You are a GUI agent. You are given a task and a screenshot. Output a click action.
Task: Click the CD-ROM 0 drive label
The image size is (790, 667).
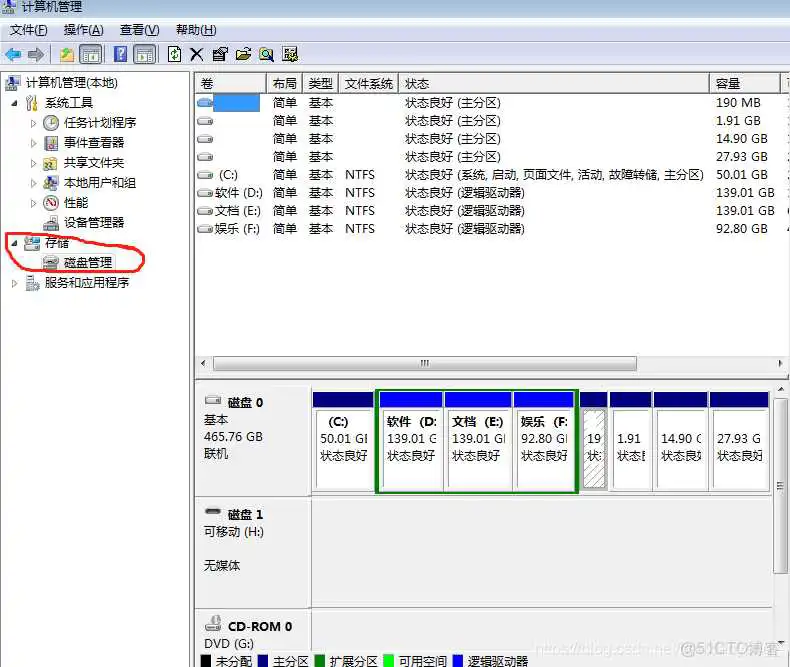pos(260,626)
